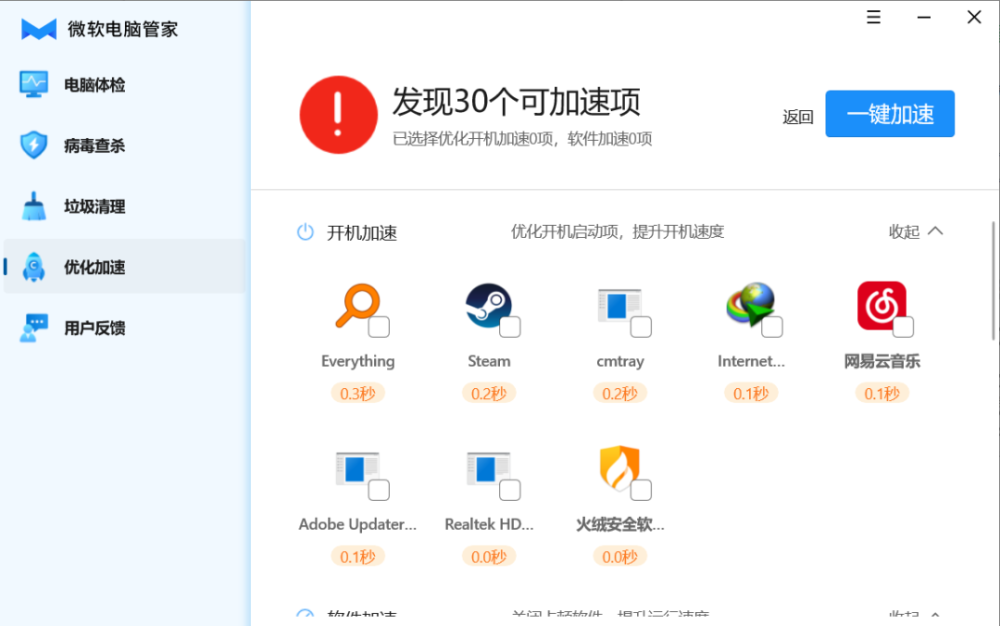Click the 垃圾清理 broom icon
Image resolution: width=1000 pixels, height=626 pixels.
click(33, 206)
